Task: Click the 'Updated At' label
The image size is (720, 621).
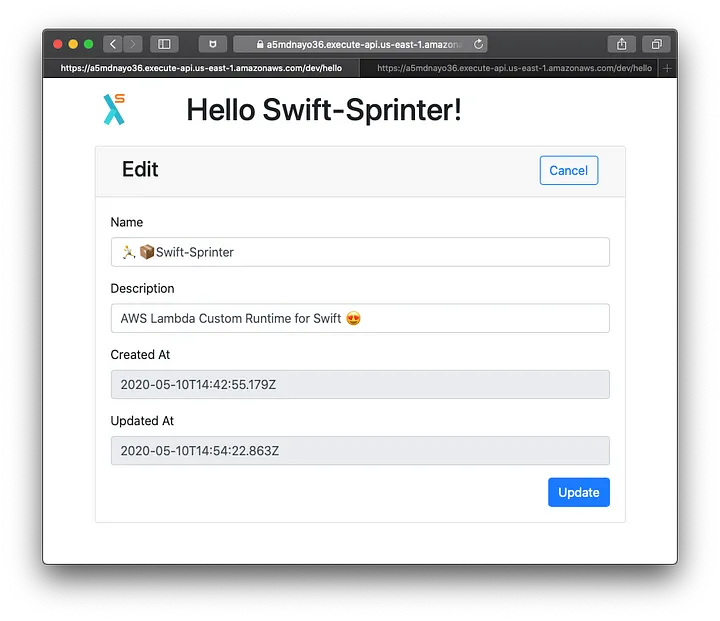Action: pos(142,421)
